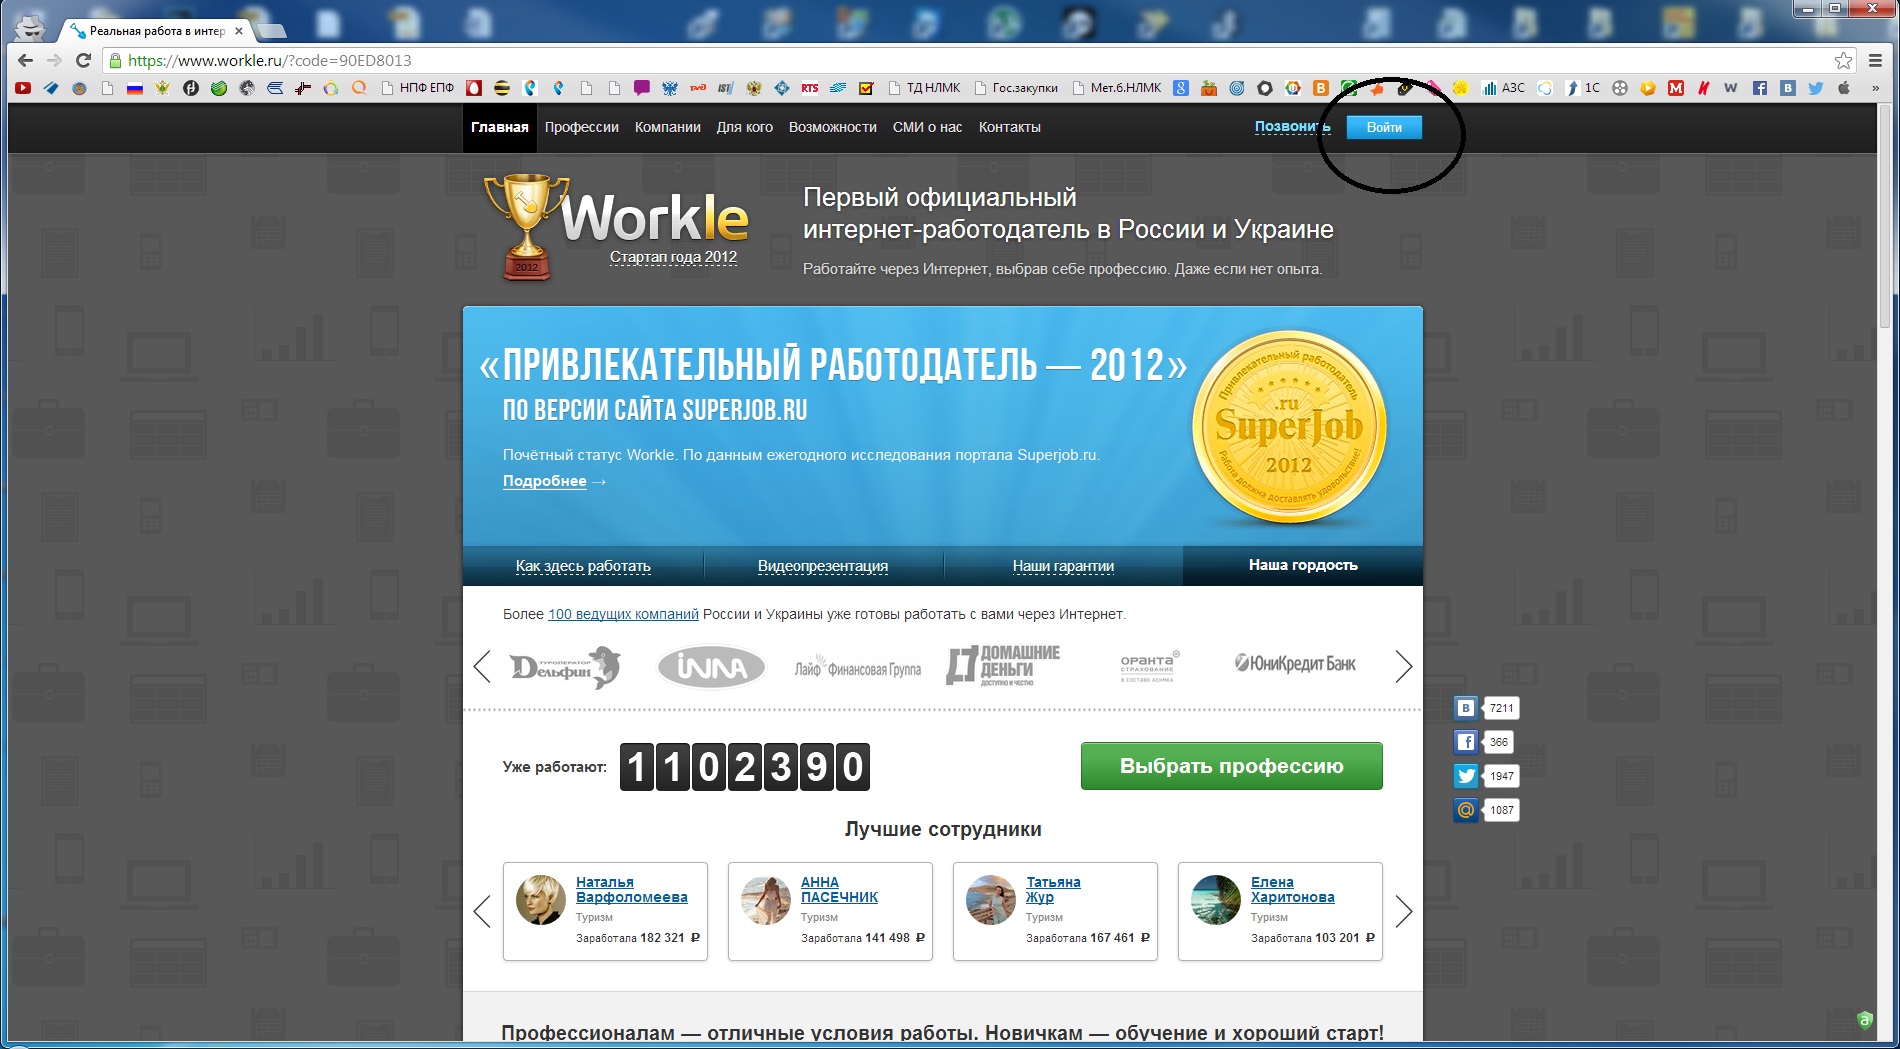Open the Стартап года 2012 link
This screenshot has height=1049, width=1900.
pyautogui.click(x=674, y=257)
